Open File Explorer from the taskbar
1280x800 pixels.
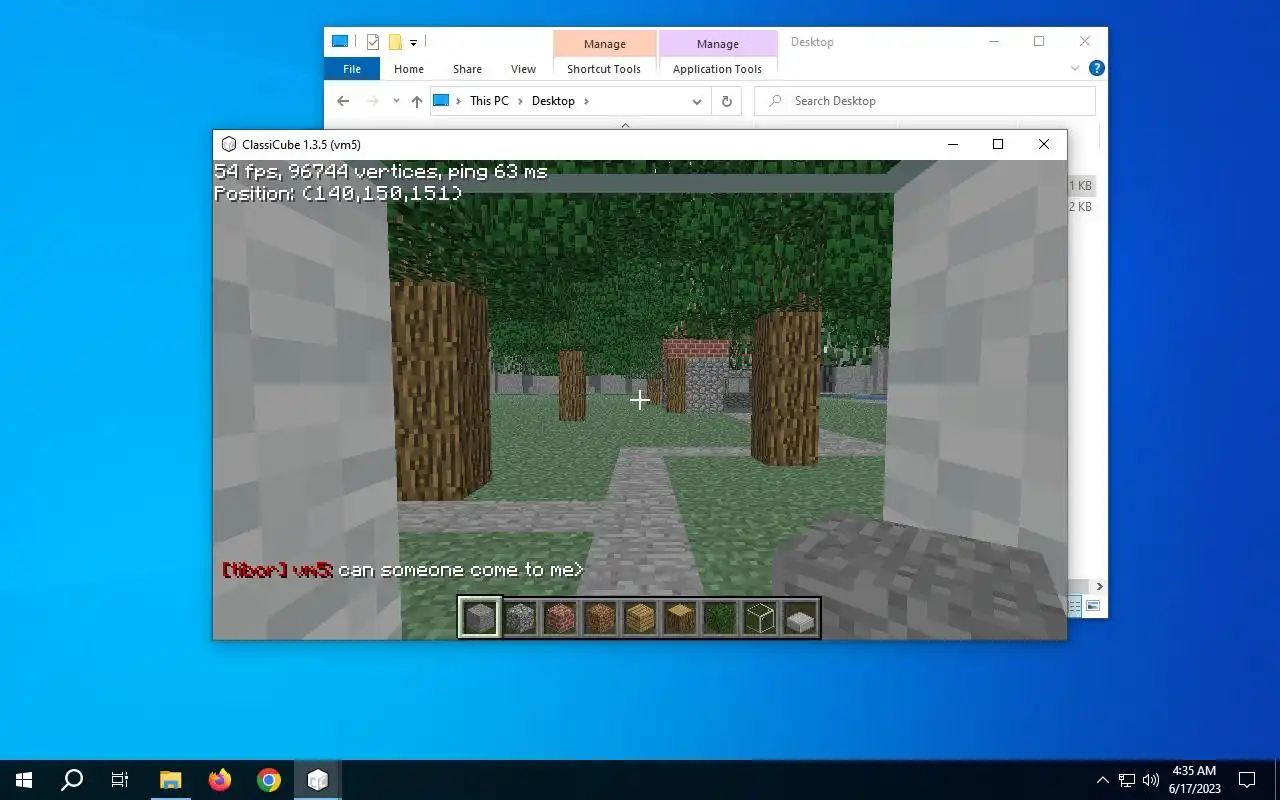click(171, 780)
